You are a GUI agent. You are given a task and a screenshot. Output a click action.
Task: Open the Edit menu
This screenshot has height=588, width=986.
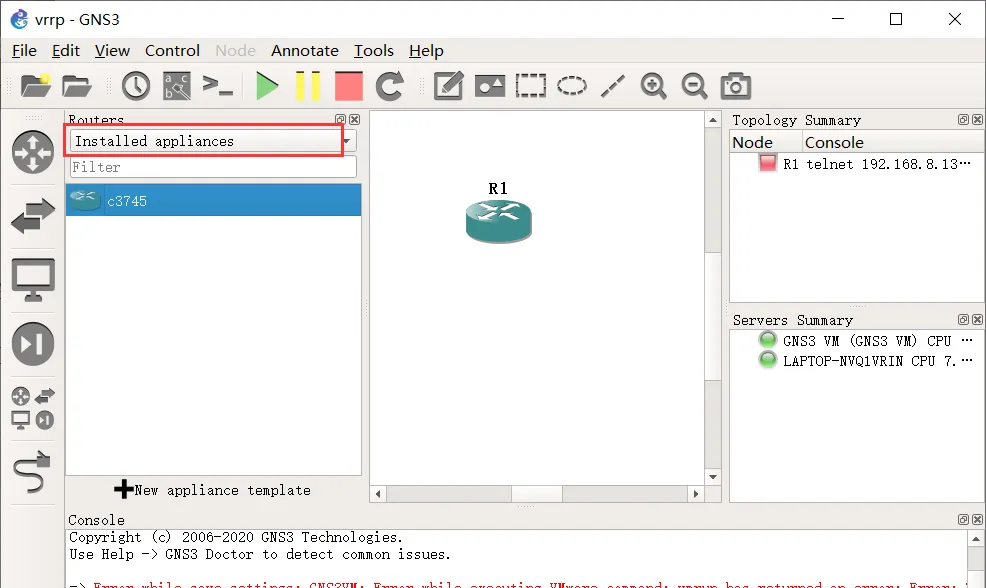[65, 50]
